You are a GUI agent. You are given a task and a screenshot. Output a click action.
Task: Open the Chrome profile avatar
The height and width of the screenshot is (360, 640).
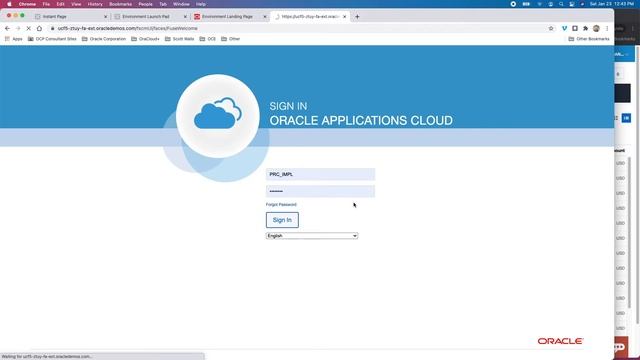(596, 28)
